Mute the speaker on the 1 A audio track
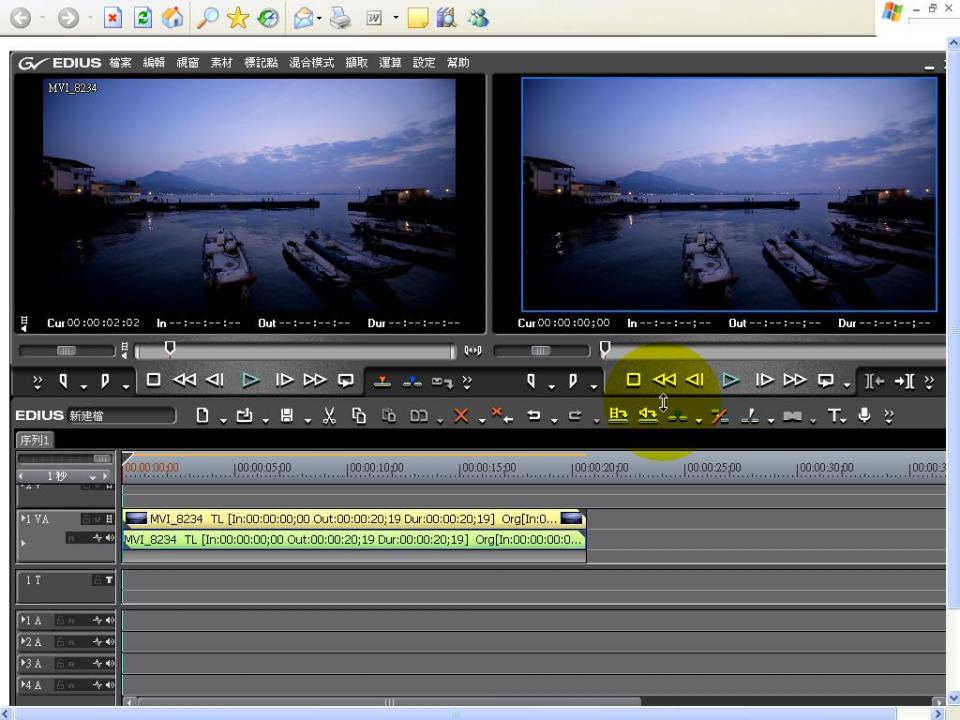The image size is (960, 720). pyautogui.click(x=109, y=620)
